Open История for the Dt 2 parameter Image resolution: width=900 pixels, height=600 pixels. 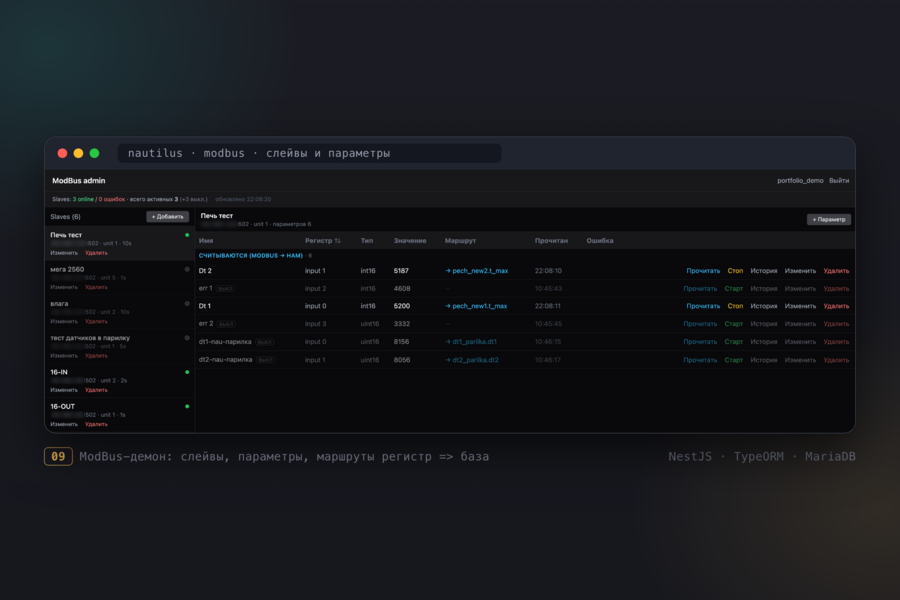pos(764,271)
